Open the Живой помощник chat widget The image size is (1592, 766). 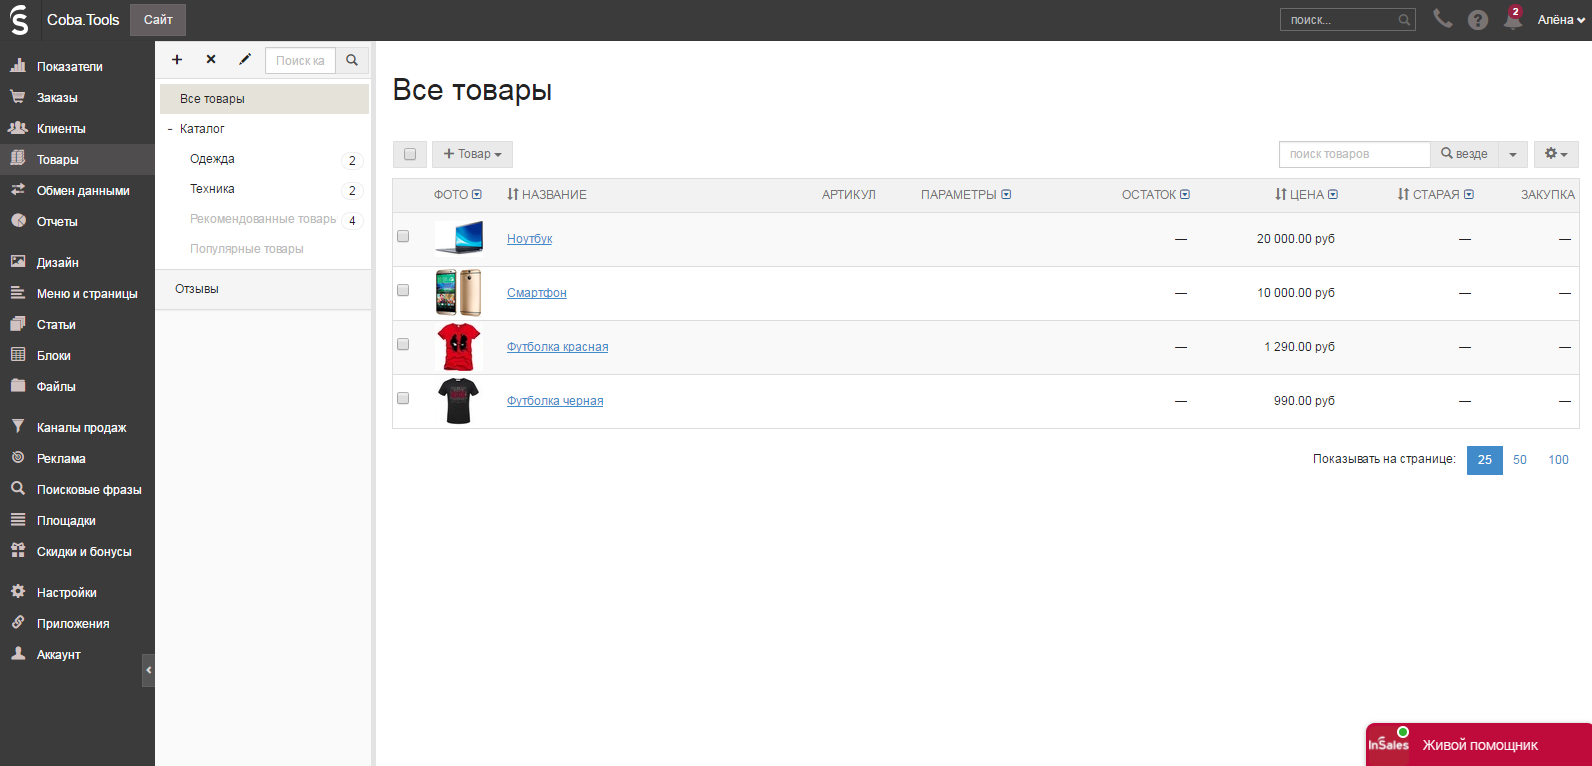(1479, 745)
